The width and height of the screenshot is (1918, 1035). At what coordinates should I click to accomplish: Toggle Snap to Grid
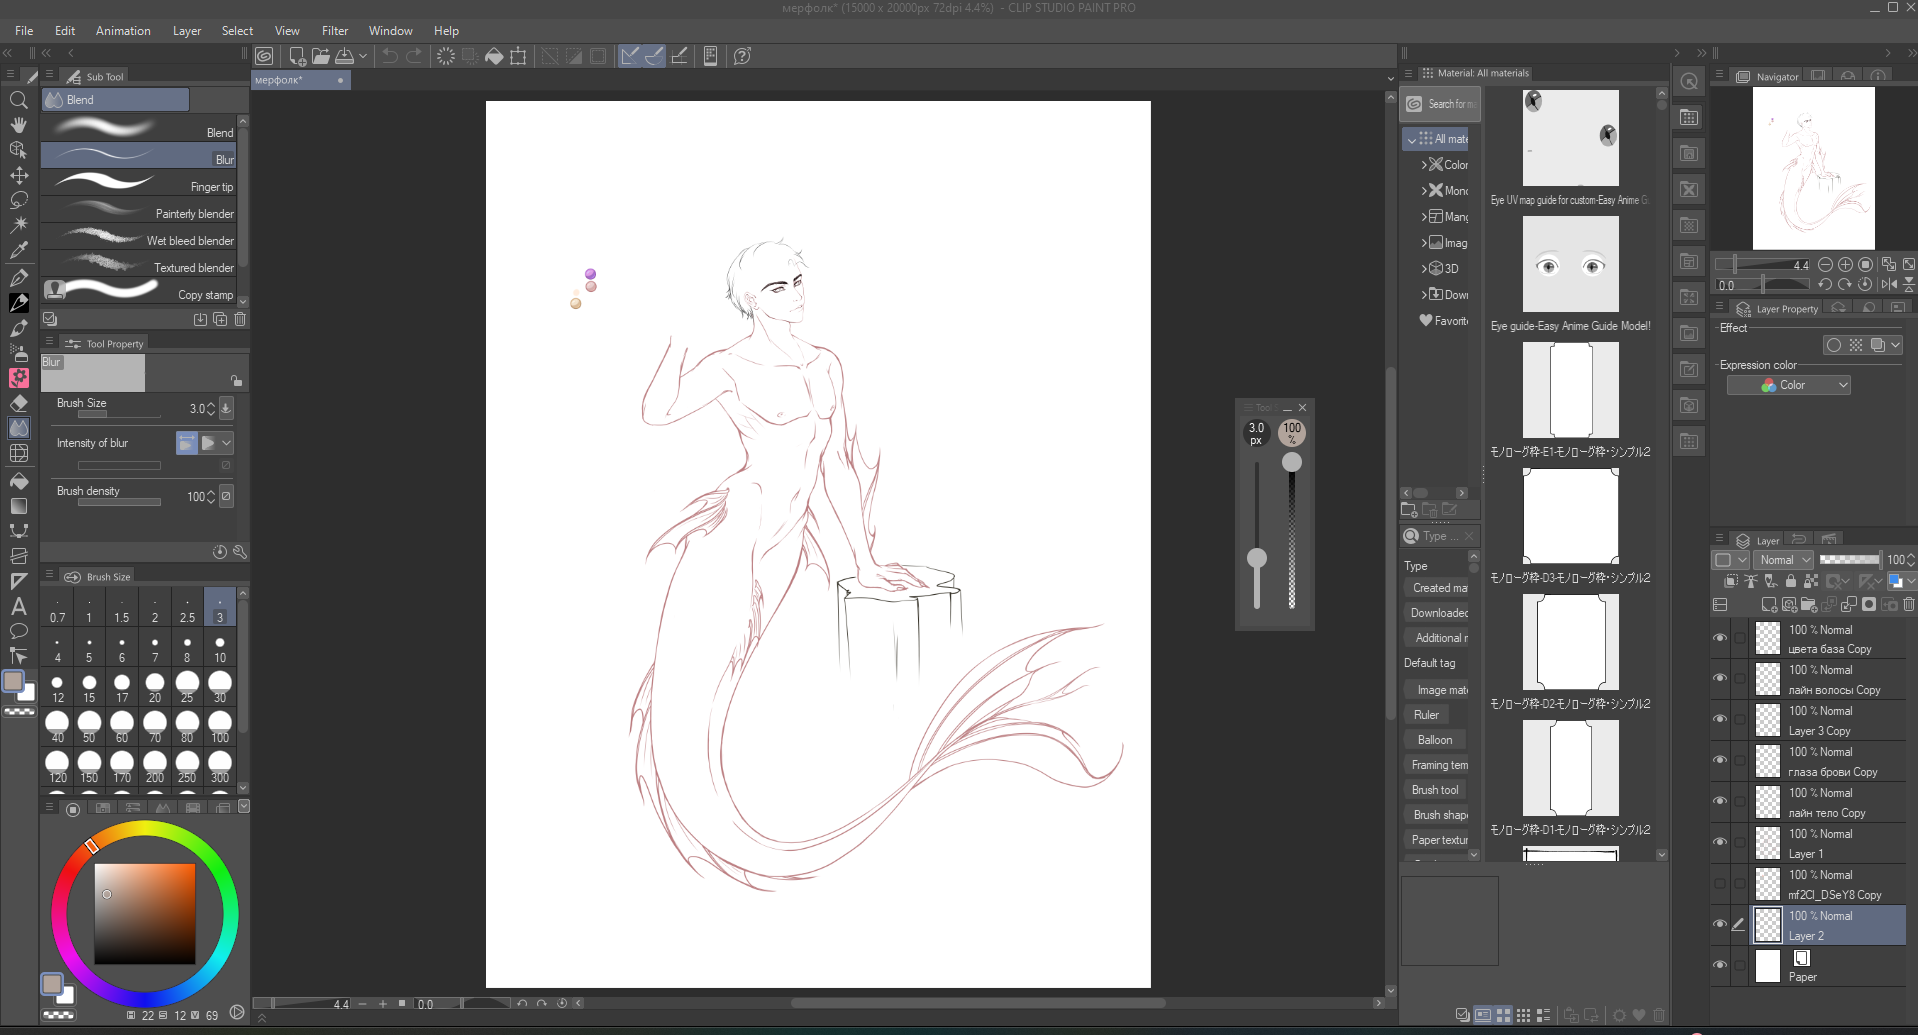click(x=680, y=56)
